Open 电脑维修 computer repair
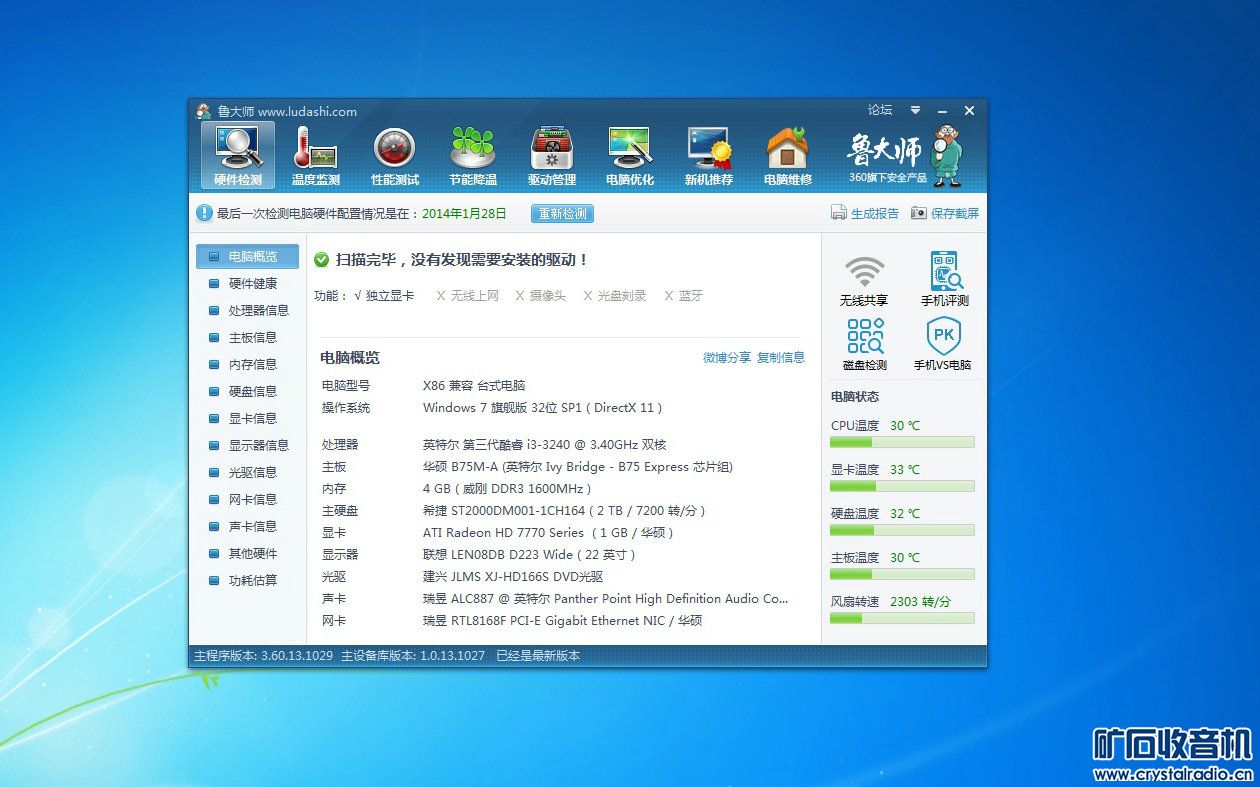The image size is (1260, 787). (788, 156)
